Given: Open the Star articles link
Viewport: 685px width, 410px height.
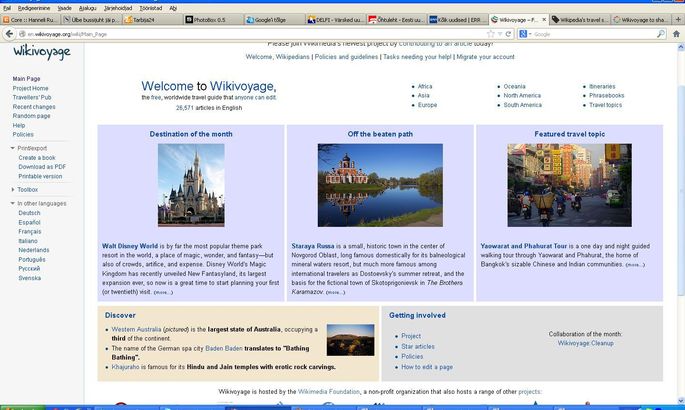Looking at the screenshot, I should click(418, 346).
